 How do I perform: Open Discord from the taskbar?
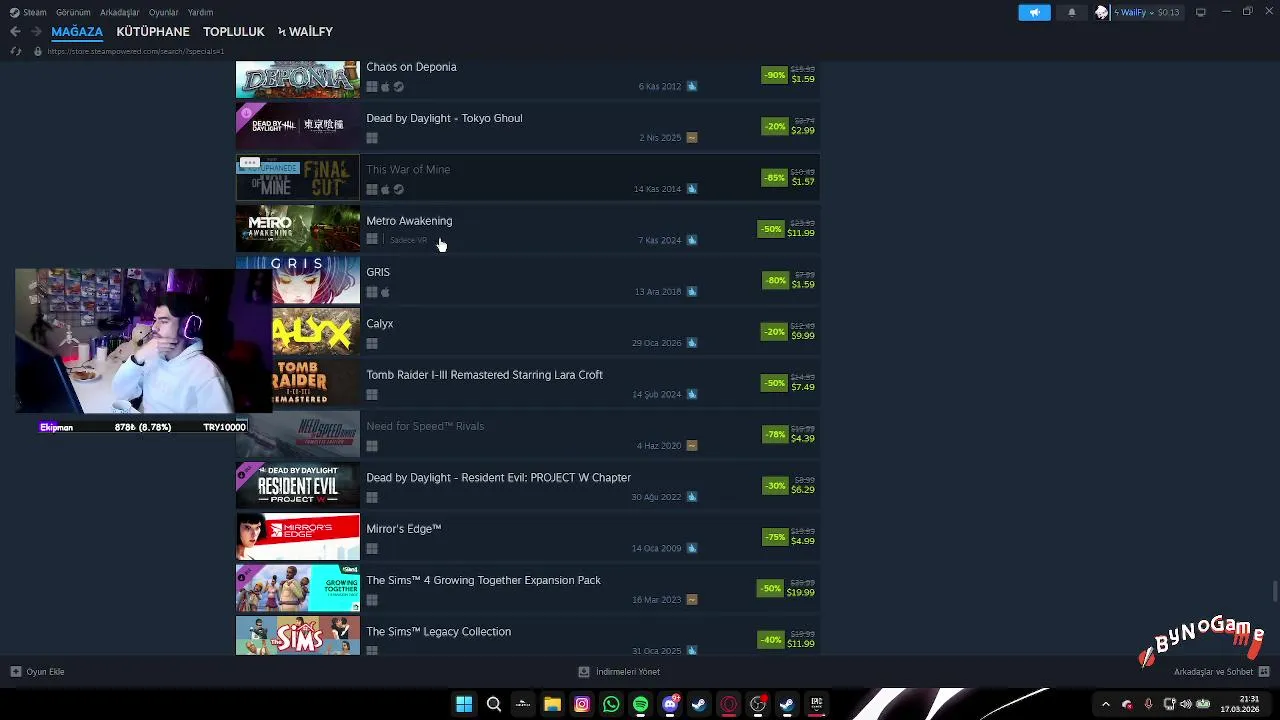[x=670, y=704]
